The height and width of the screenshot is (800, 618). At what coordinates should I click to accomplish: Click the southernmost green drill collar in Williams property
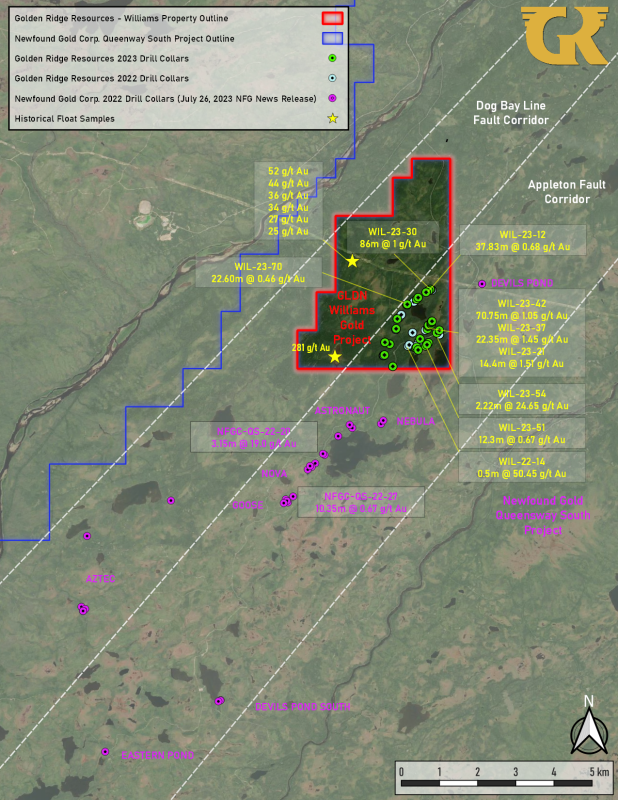pyautogui.click(x=392, y=366)
